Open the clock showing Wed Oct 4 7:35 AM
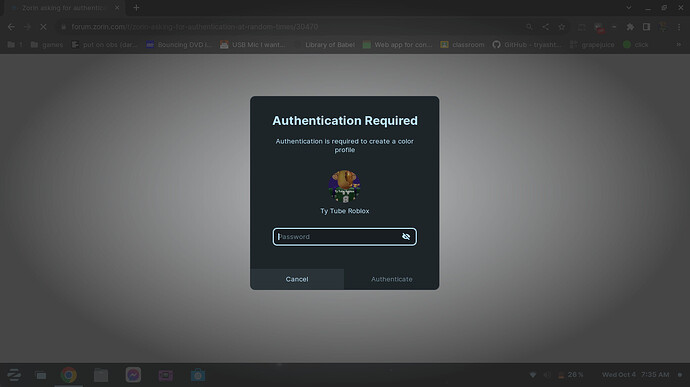This screenshot has width=690, height=387. click(x=635, y=375)
